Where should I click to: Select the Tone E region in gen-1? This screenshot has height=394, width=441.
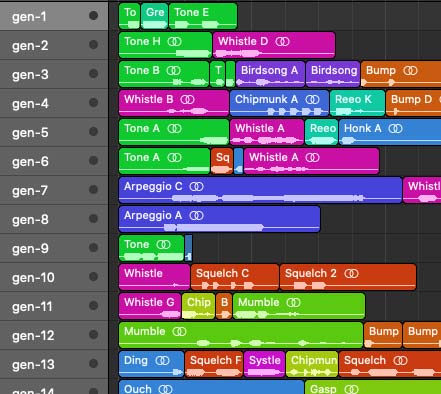coord(203,16)
